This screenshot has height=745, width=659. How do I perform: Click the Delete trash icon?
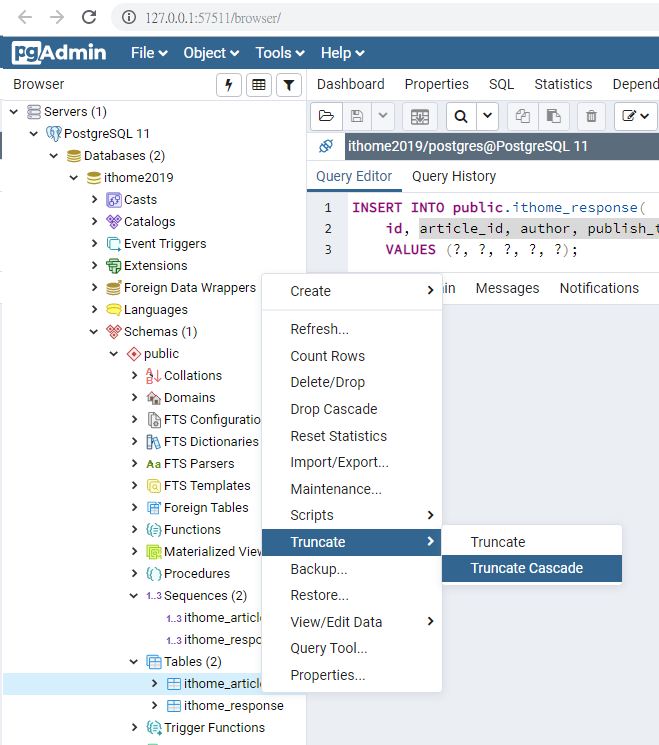click(x=591, y=116)
